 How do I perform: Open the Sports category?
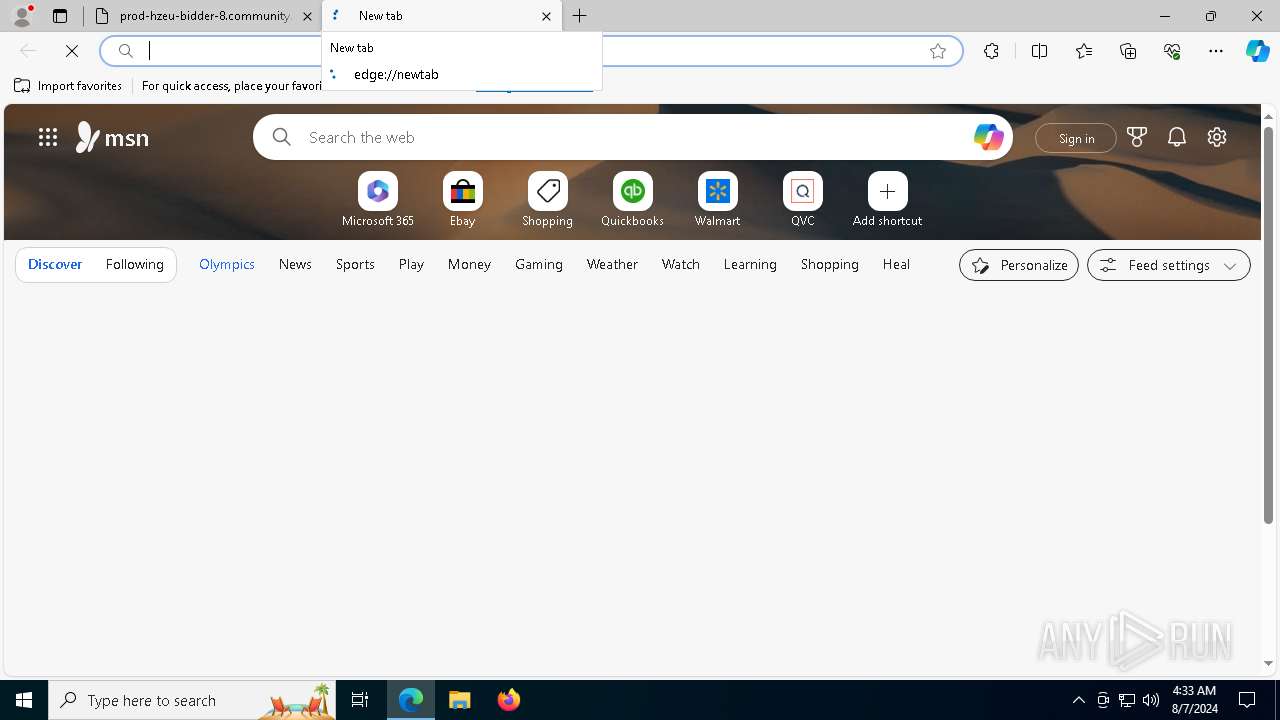(x=355, y=265)
